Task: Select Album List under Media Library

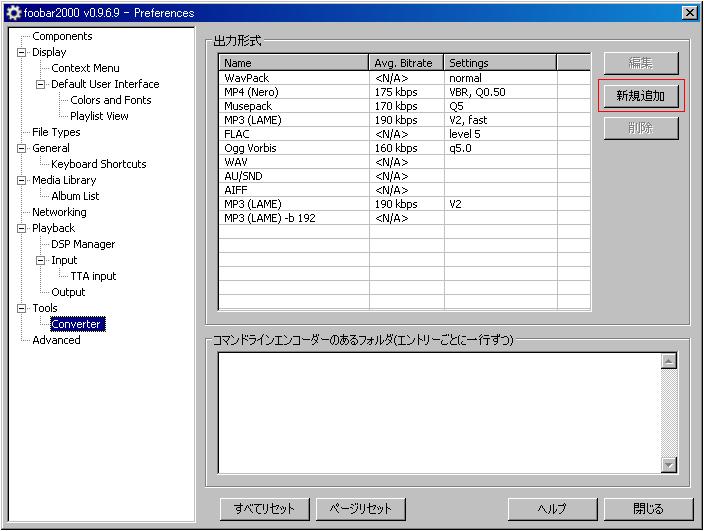Action: tap(75, 196)
